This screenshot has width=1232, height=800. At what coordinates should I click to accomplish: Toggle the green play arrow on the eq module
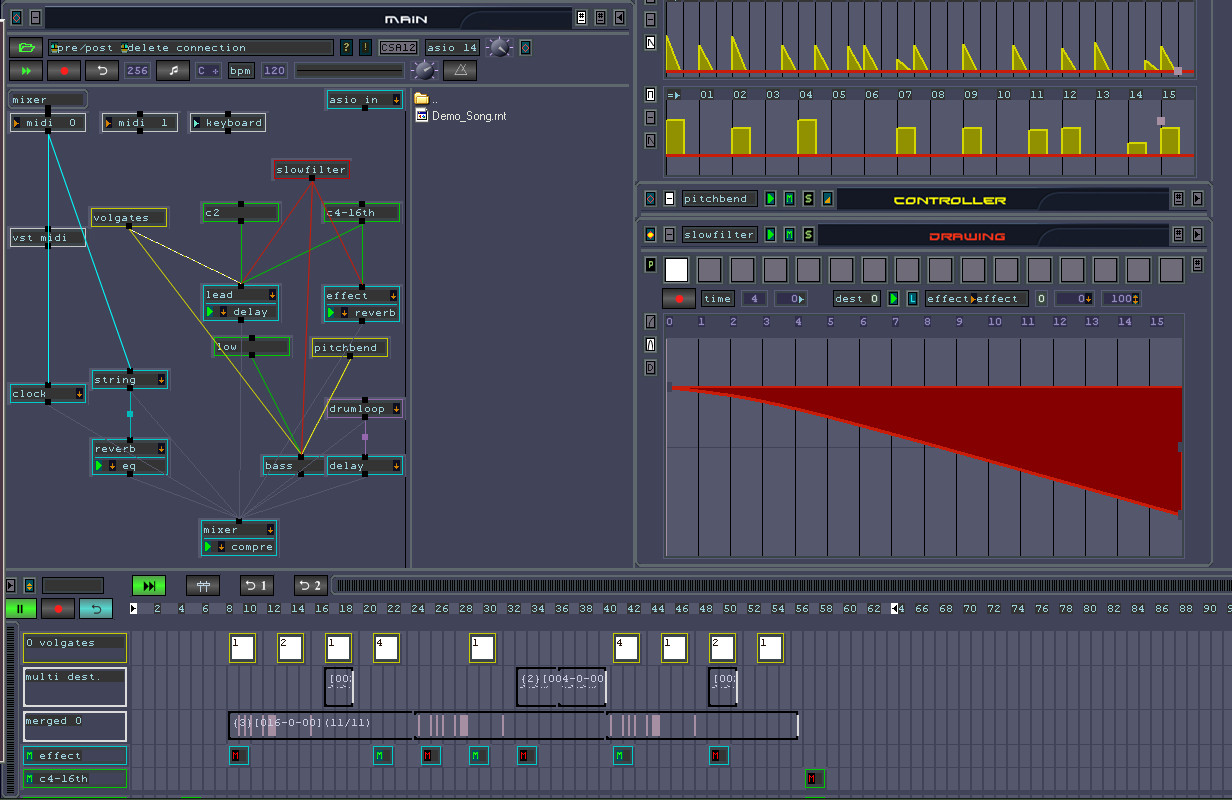(x=100, y=466)
